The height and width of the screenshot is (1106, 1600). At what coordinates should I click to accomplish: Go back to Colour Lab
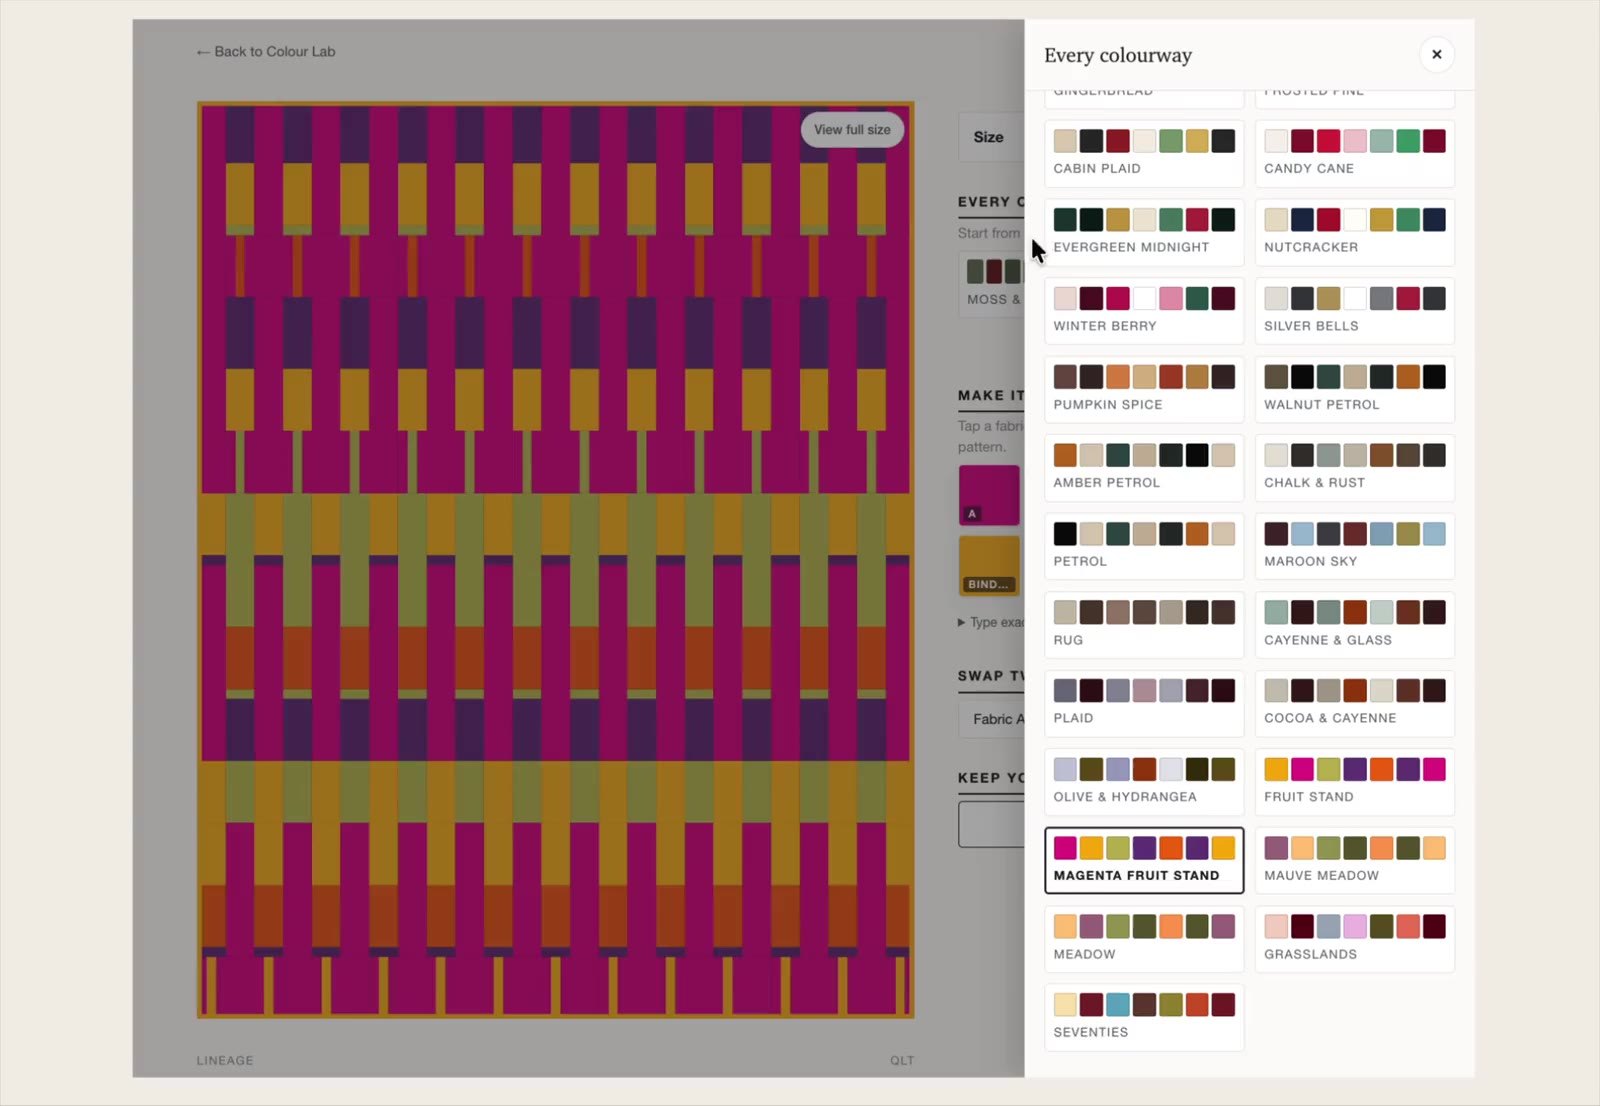266,52
